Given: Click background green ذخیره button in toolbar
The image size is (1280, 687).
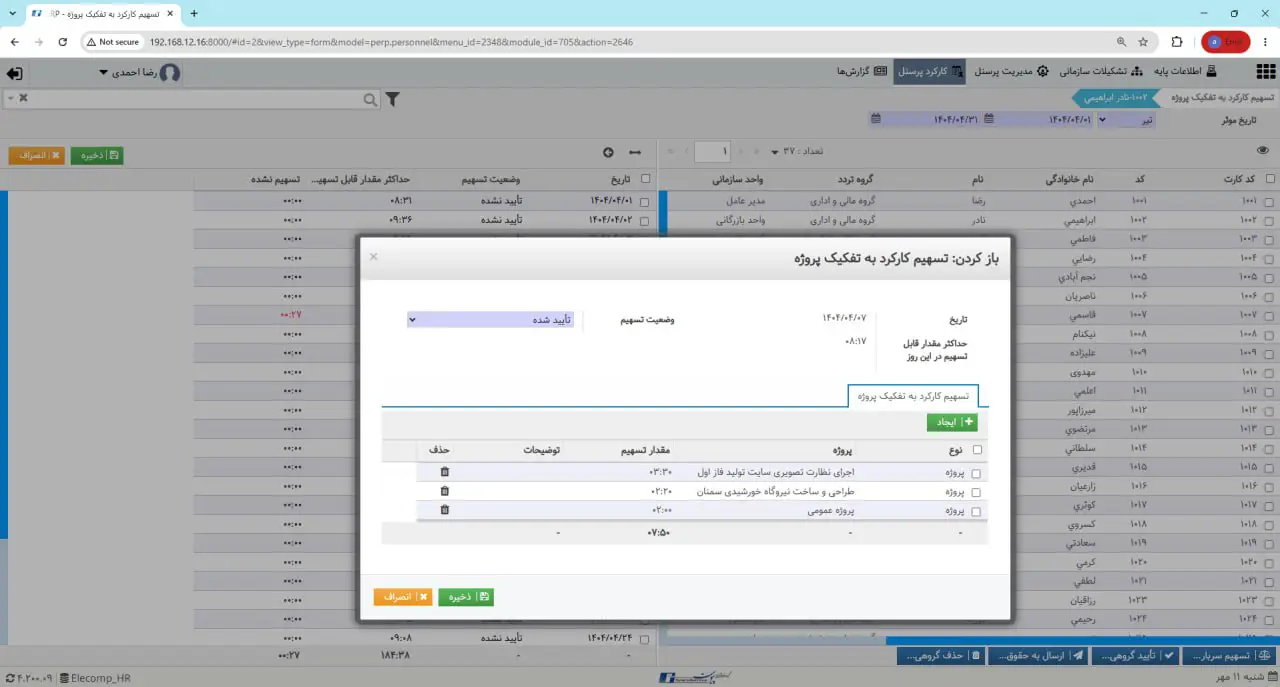Looking at the screenshot, I should 97,156.
